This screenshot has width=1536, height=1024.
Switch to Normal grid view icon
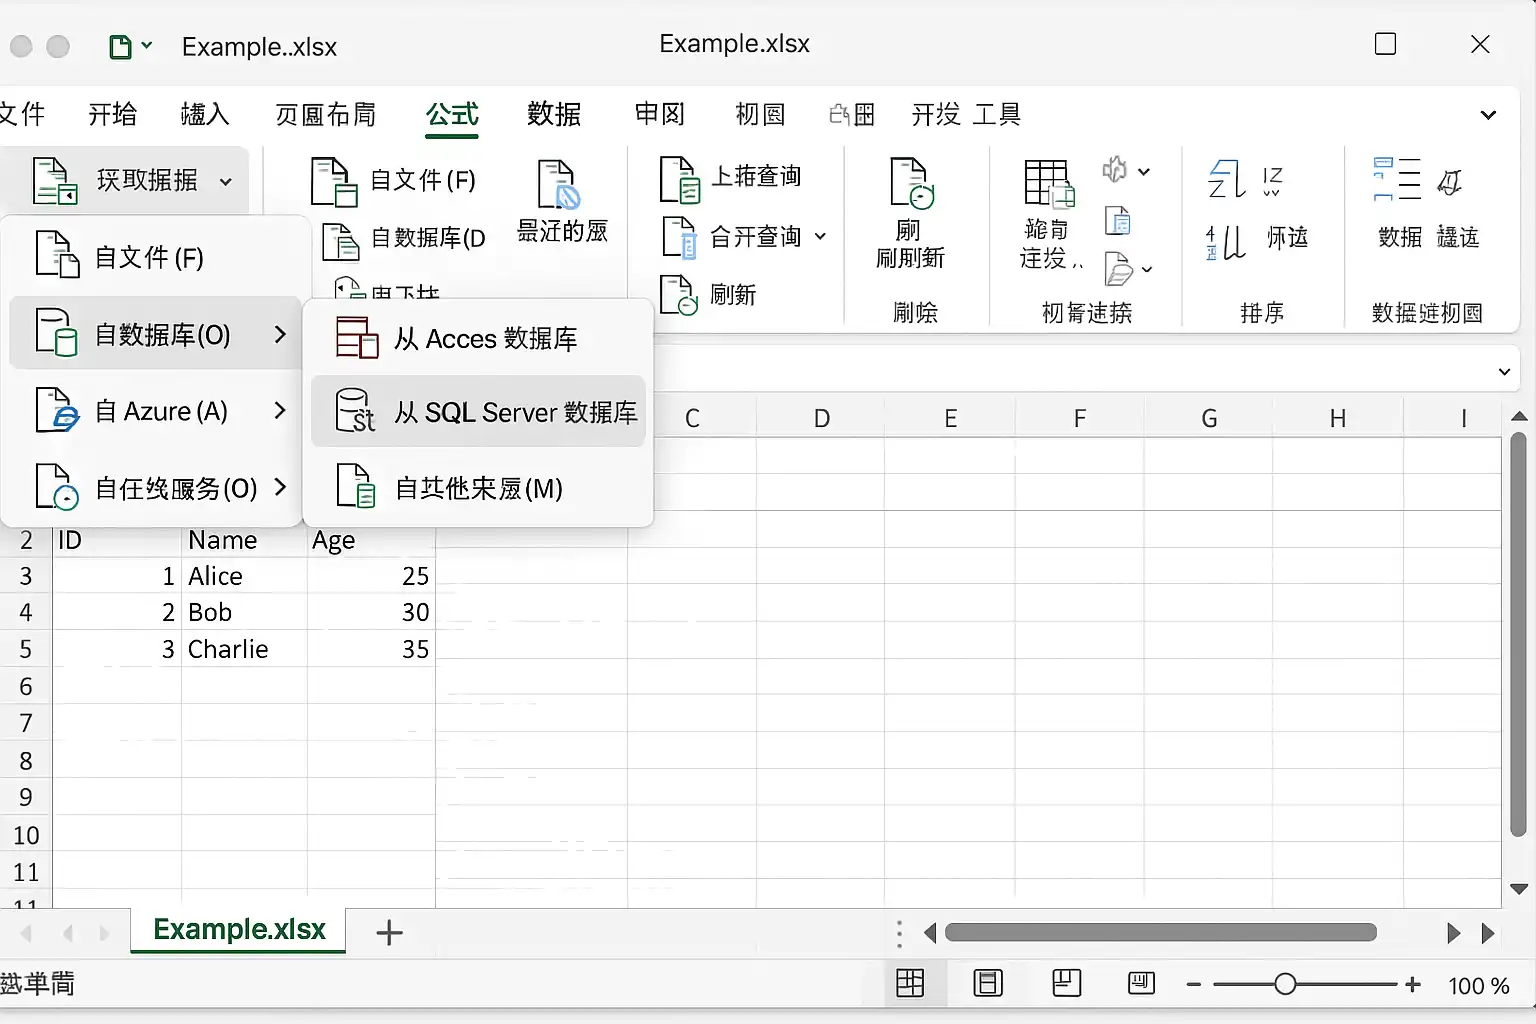(x=910, y=984)
